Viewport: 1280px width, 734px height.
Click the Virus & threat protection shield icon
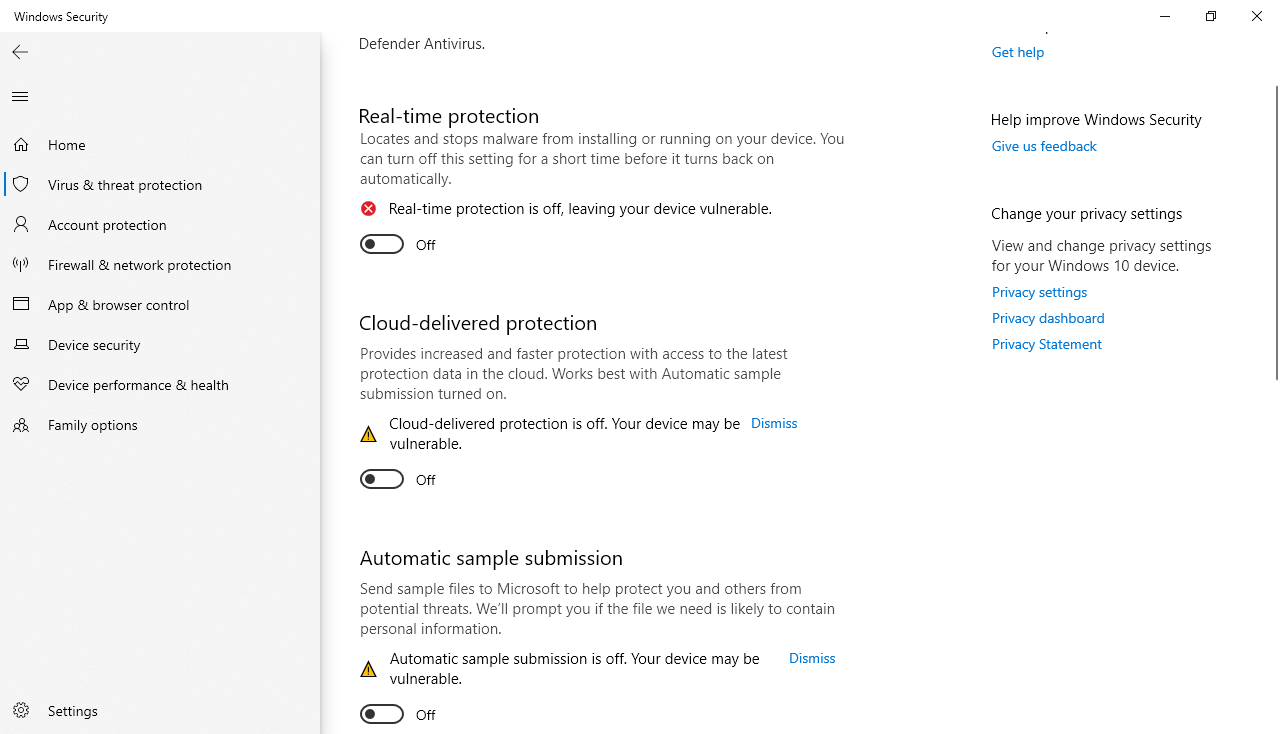point(21,185)
